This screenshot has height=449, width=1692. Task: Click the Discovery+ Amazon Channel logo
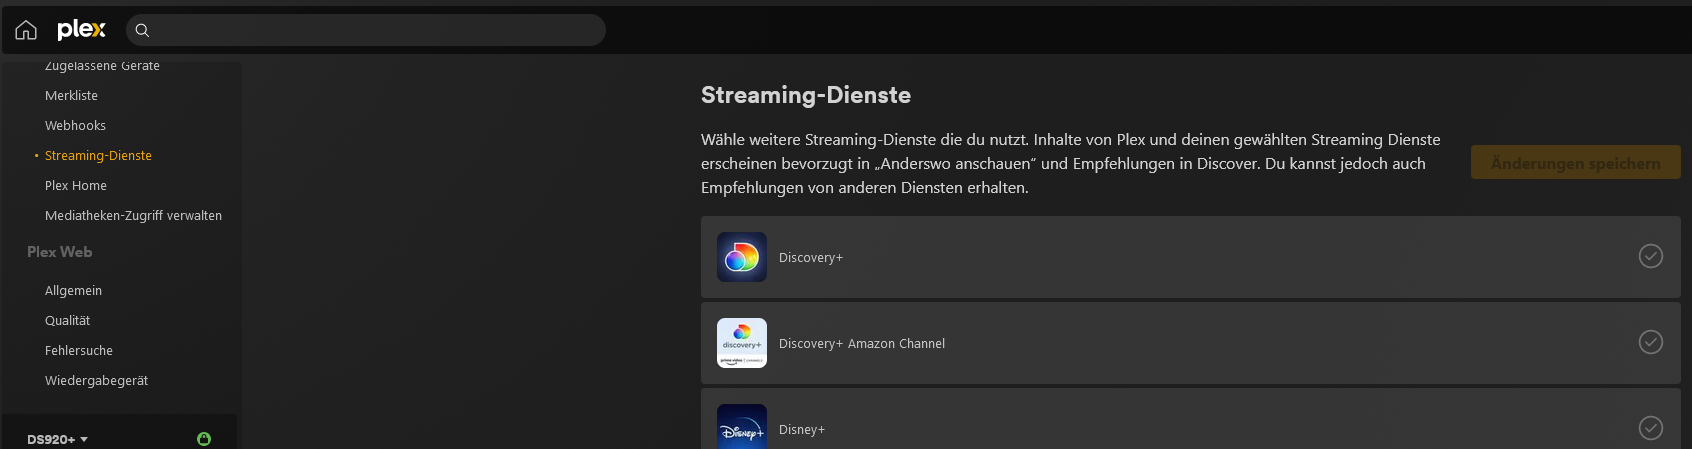[x=742, y=343]
